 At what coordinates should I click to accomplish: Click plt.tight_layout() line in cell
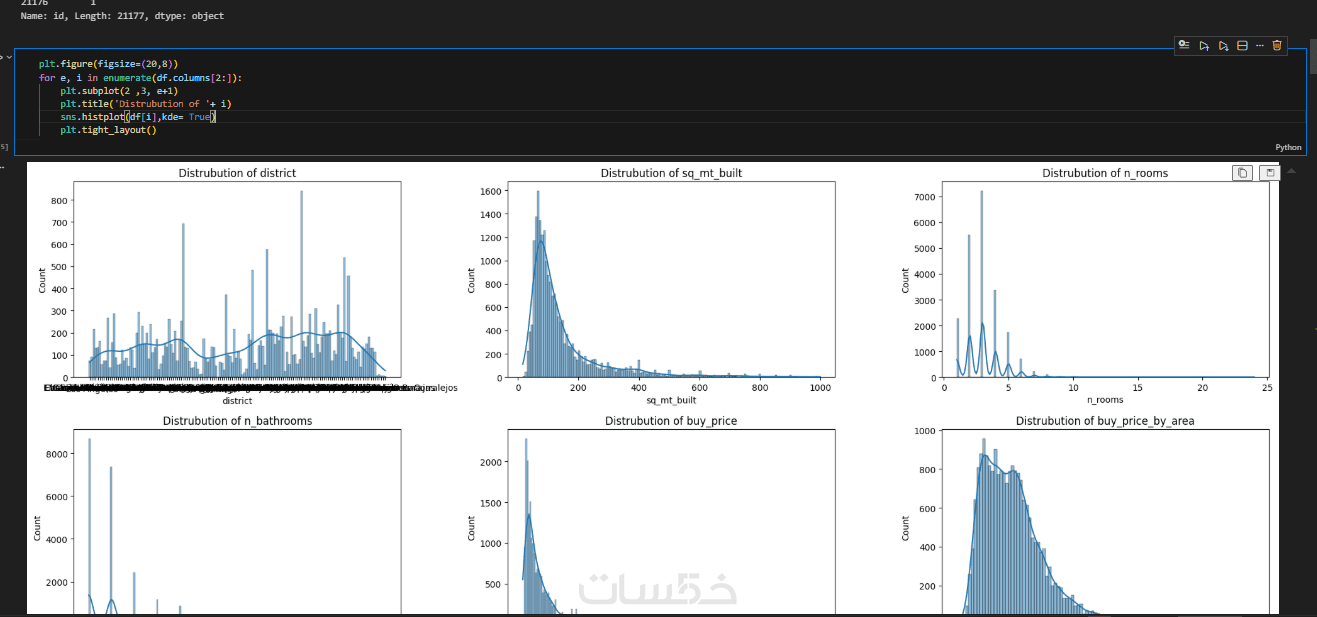coord(108,130)
